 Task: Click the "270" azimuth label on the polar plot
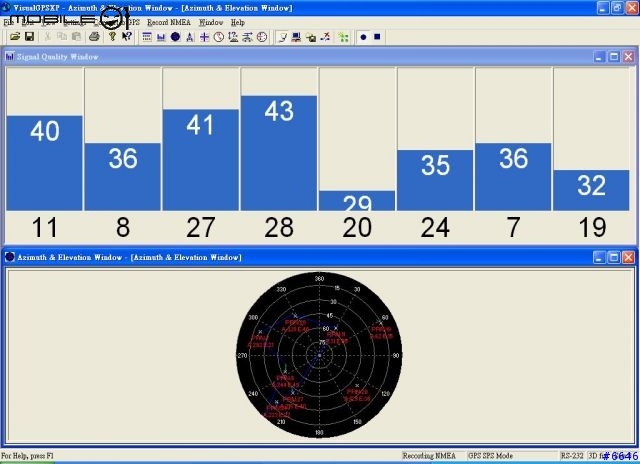[242, 355]
